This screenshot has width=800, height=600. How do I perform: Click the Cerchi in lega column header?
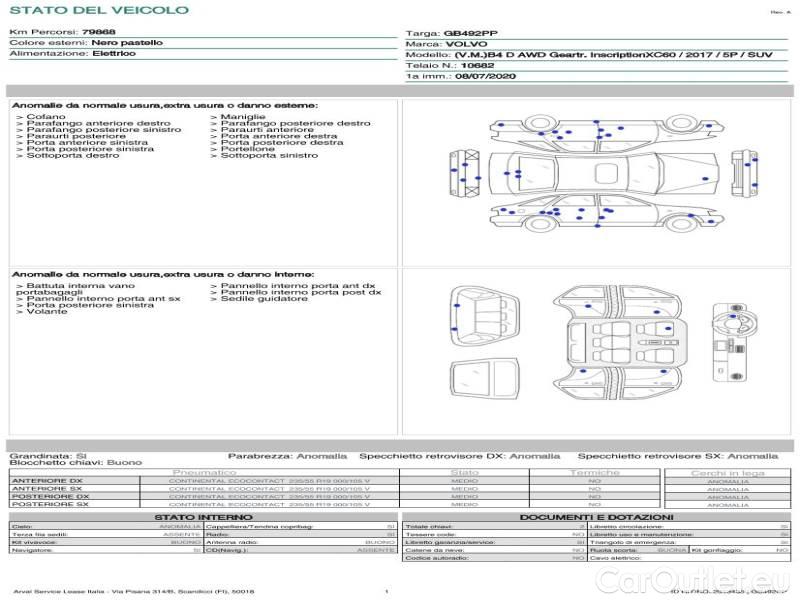[x=727, y=472]
